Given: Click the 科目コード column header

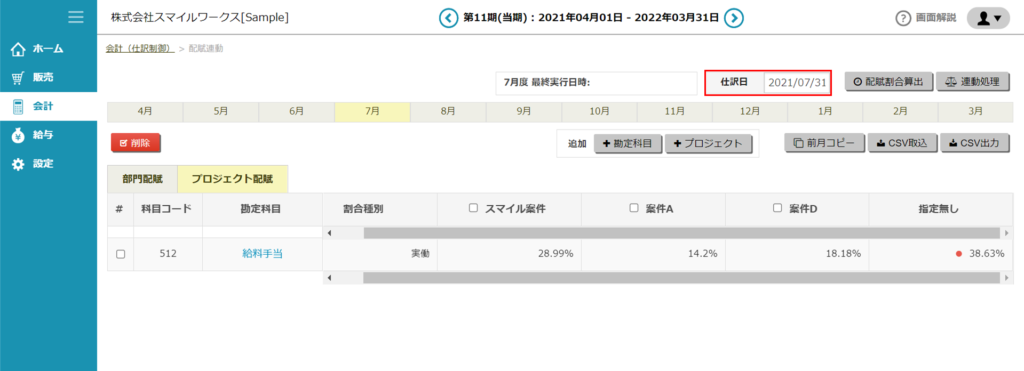Looking at the screenshot, I should point(167,209).
